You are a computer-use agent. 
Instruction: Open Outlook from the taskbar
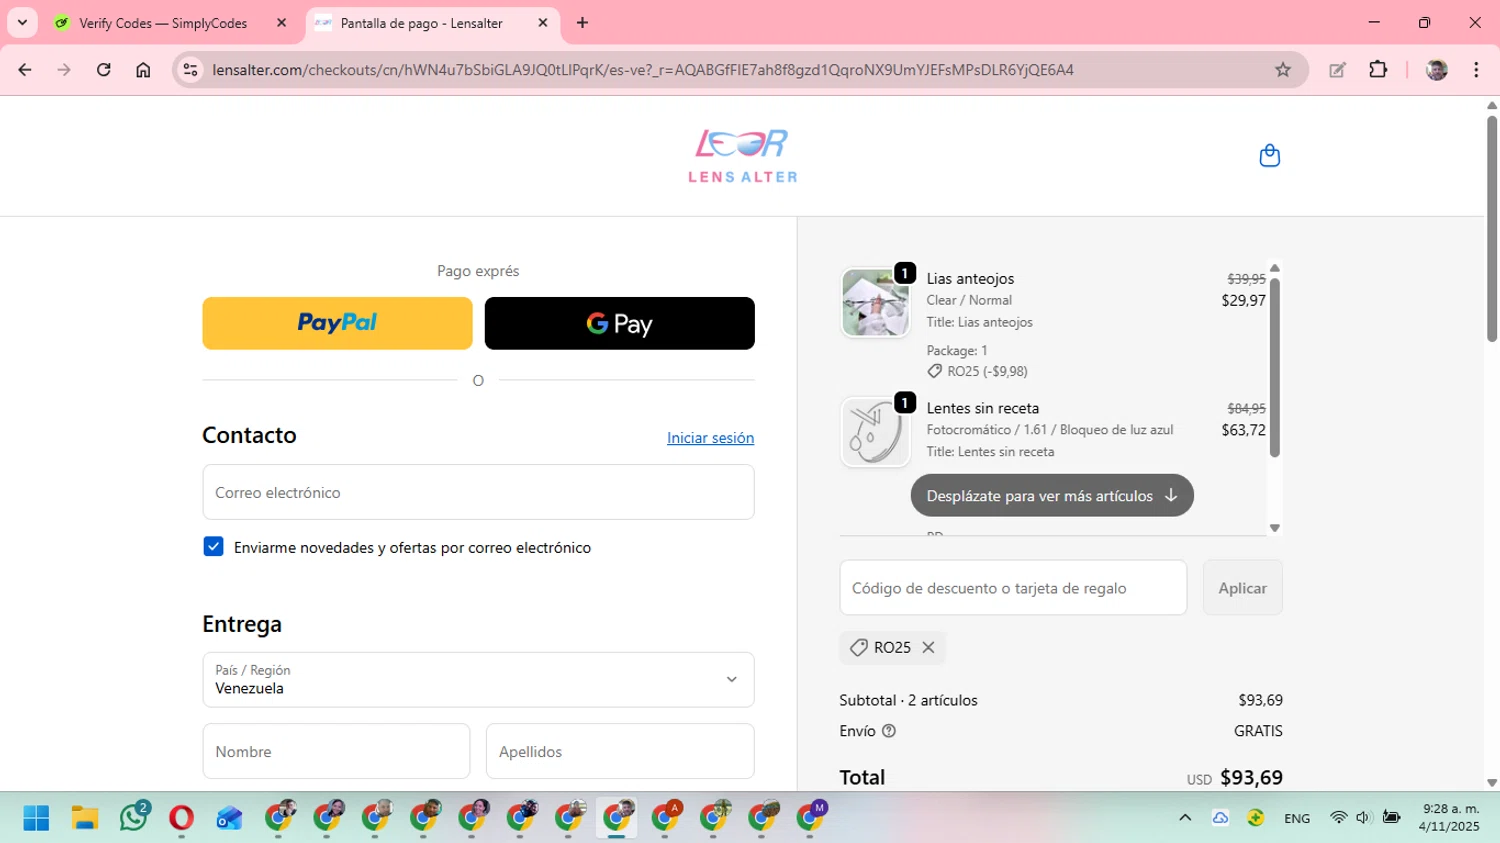point(229,818)
